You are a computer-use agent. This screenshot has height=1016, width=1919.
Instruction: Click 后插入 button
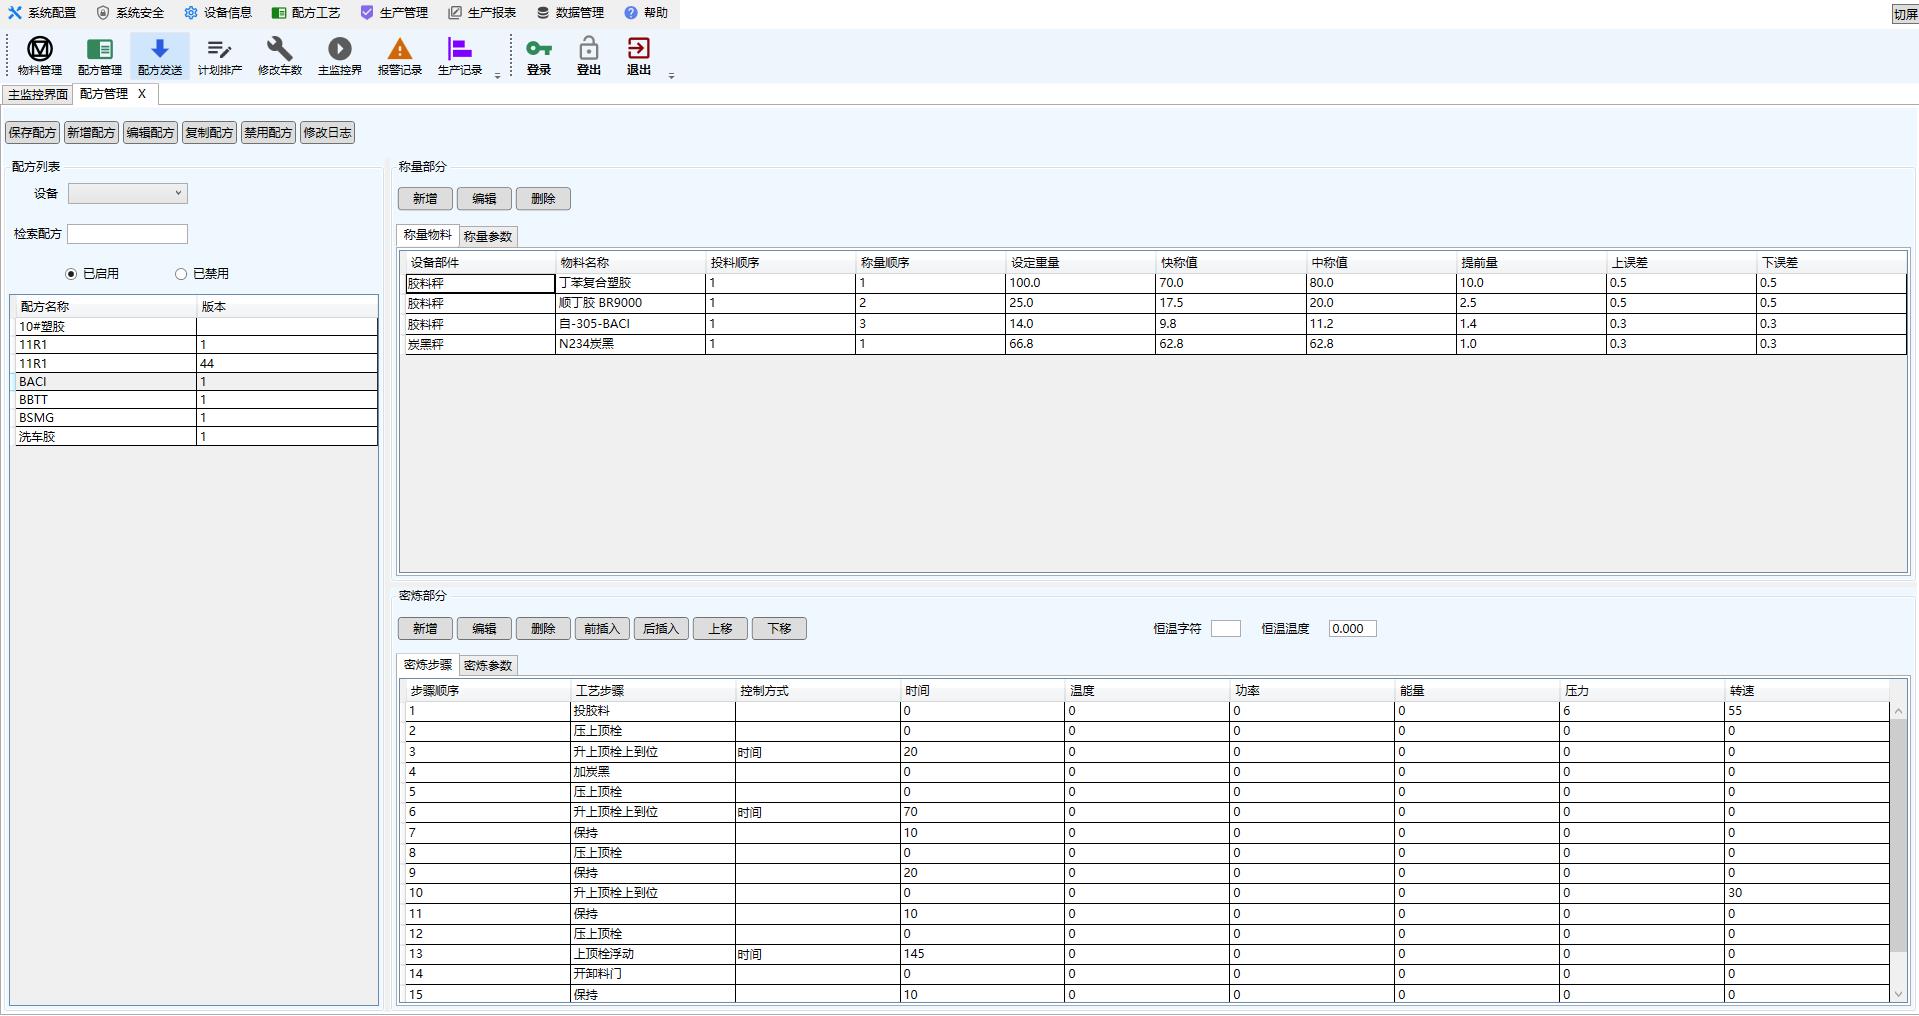pos(661,629)
